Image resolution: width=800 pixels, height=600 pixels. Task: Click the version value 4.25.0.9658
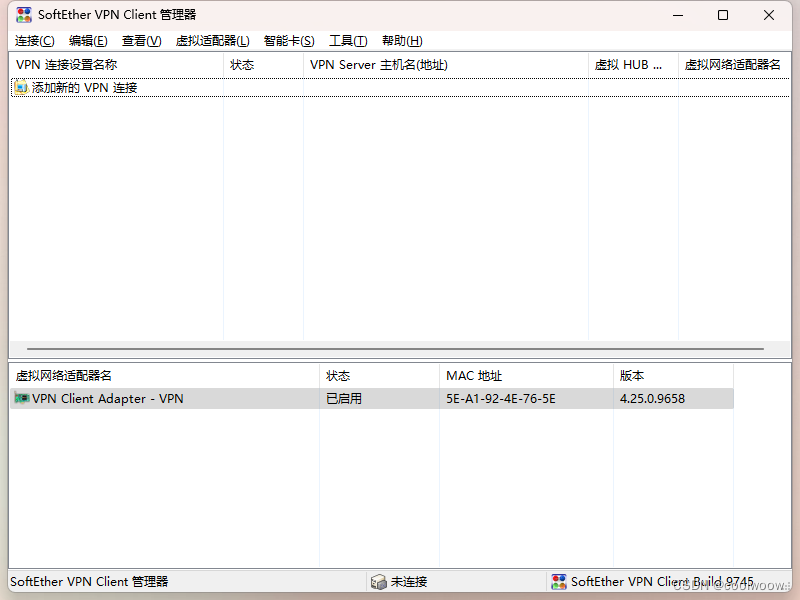pos(652,398)
